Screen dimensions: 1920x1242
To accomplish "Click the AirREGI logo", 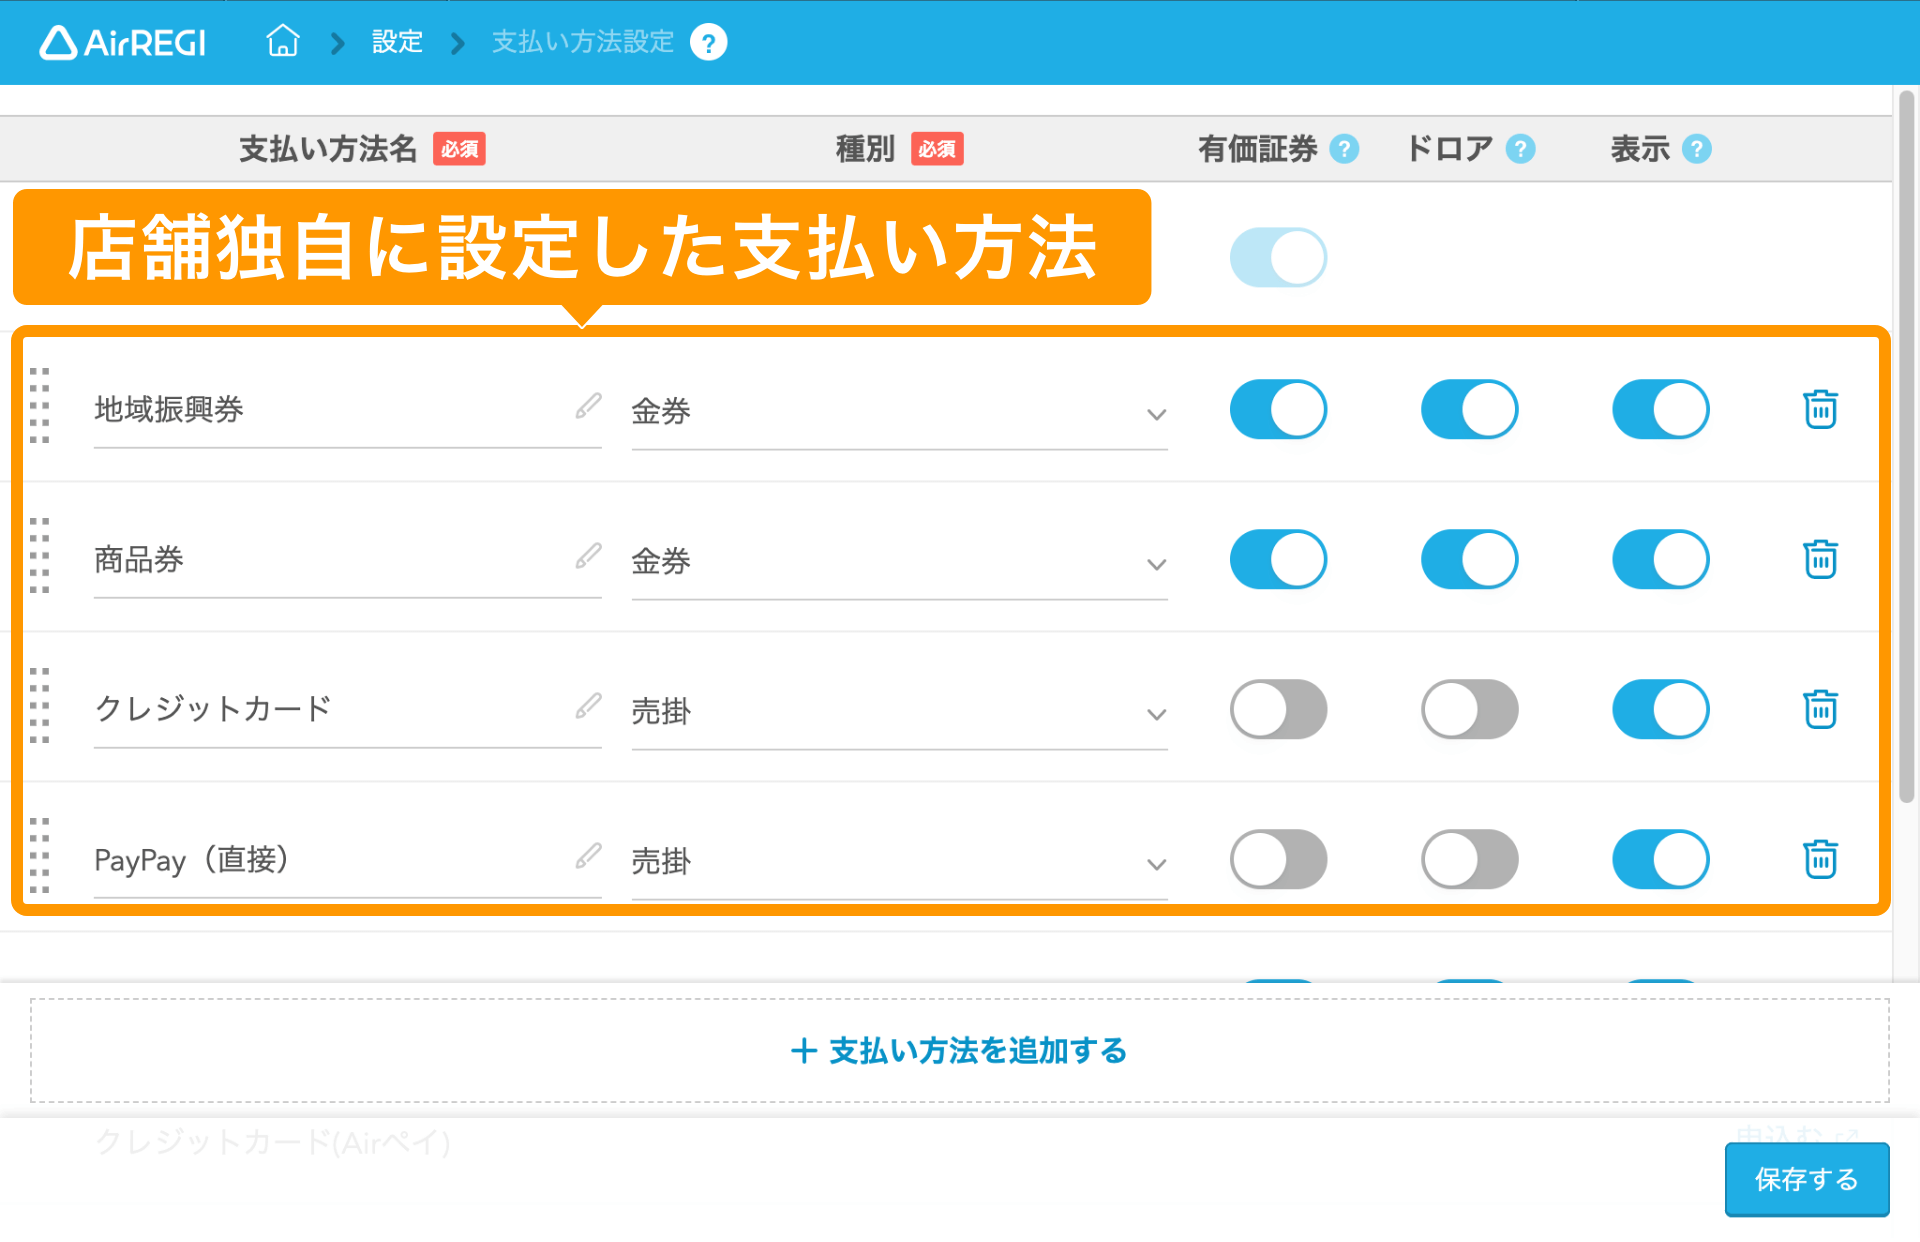I will (x=122, y=42).
